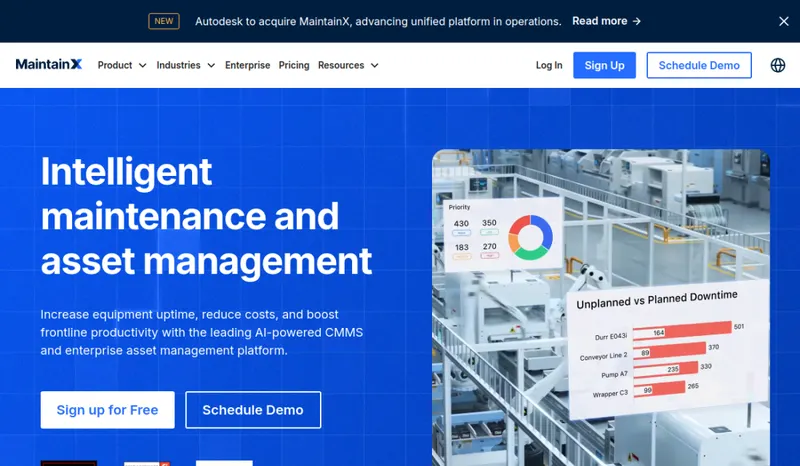Open the Resources menu label
Image resolution: width=800 pixels, height=466 pixels.
pyautogui.click(x=341, y=65)
